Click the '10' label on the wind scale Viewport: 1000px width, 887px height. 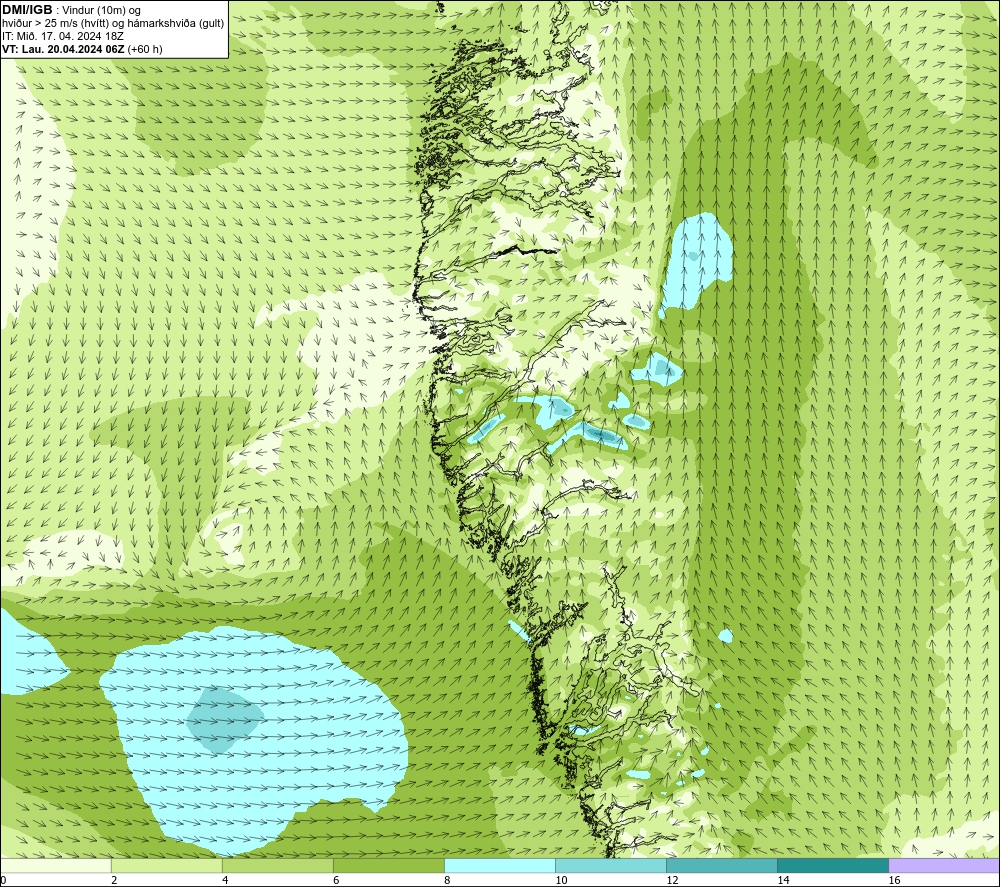click(561, 881)
